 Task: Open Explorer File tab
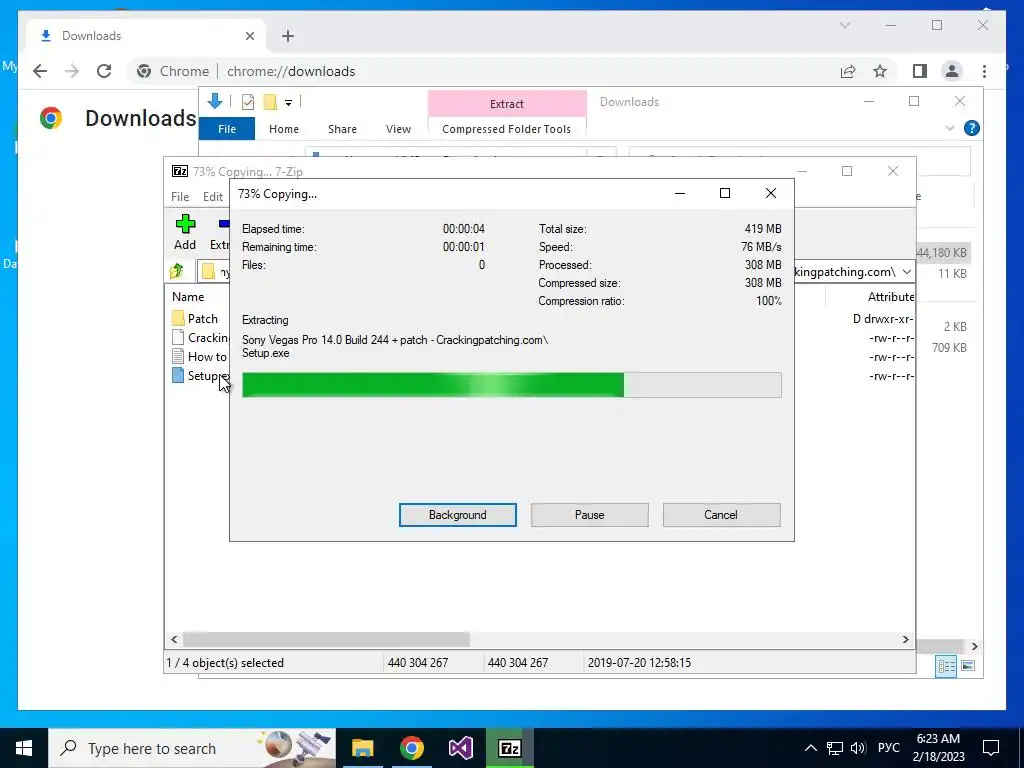pos(227,129)
